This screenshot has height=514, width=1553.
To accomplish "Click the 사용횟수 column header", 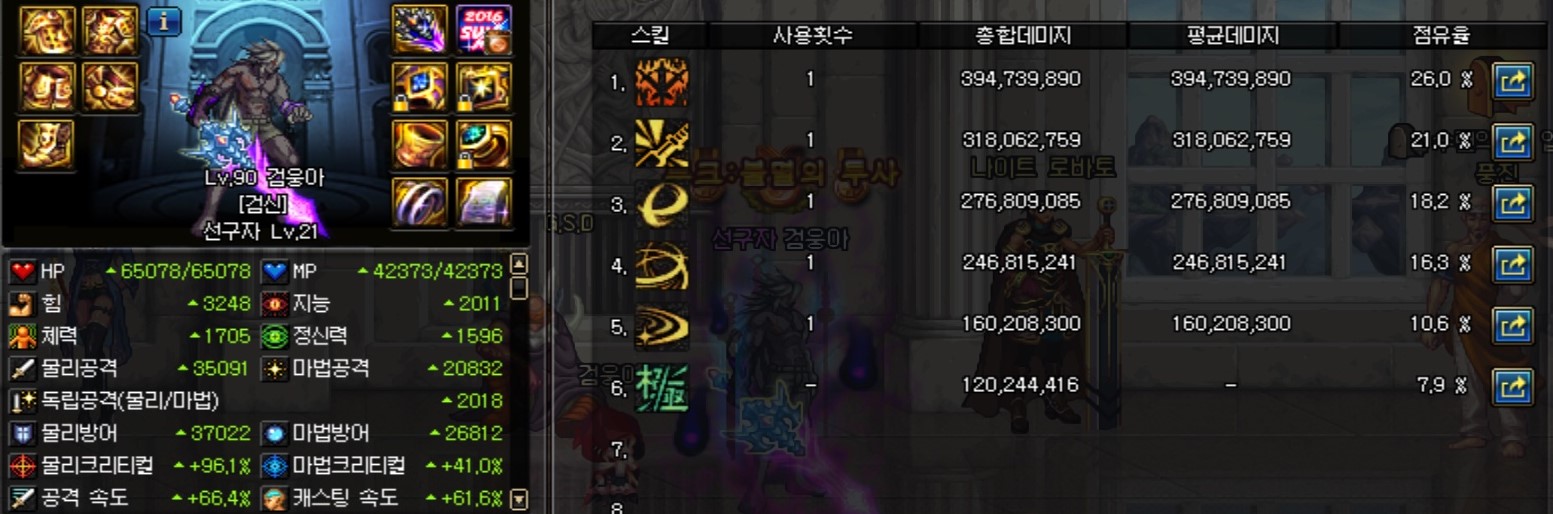I will click(x=813, y=36).
